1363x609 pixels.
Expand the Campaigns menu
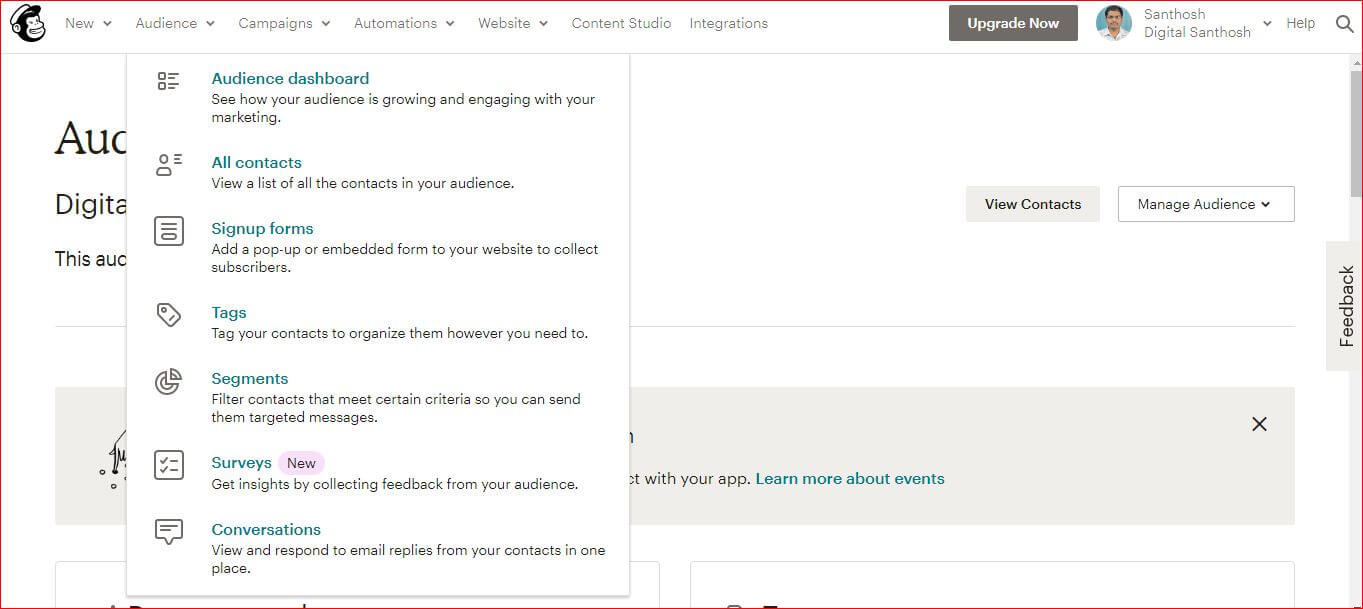tap(284, 23)
